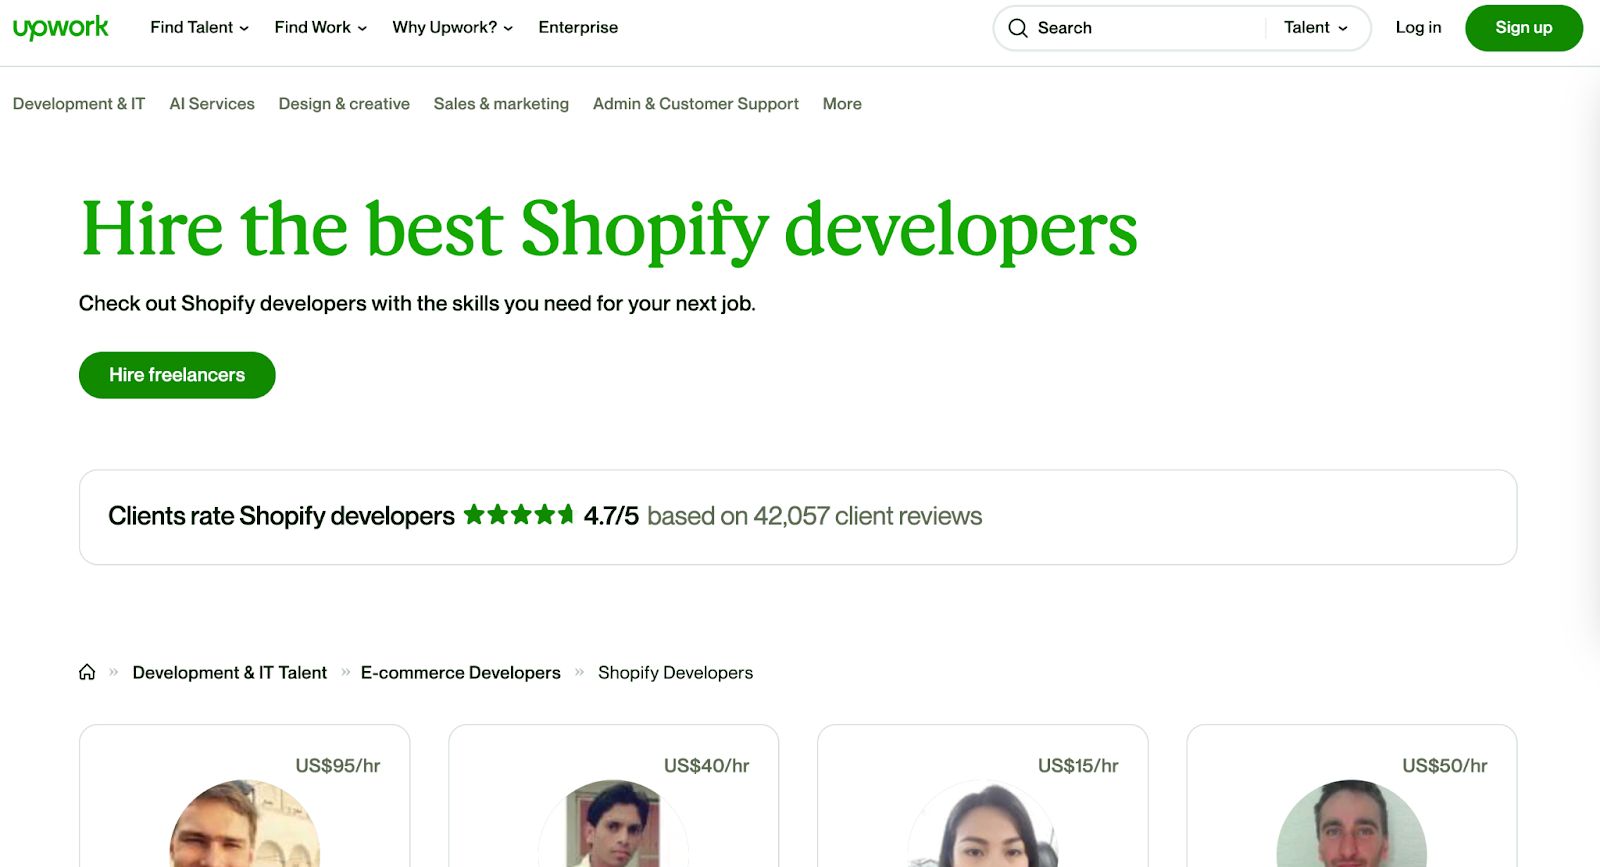The height and width of the screenshot is (867, 1600).
Task: Click the Sign up button
Action: [1523, 28]
